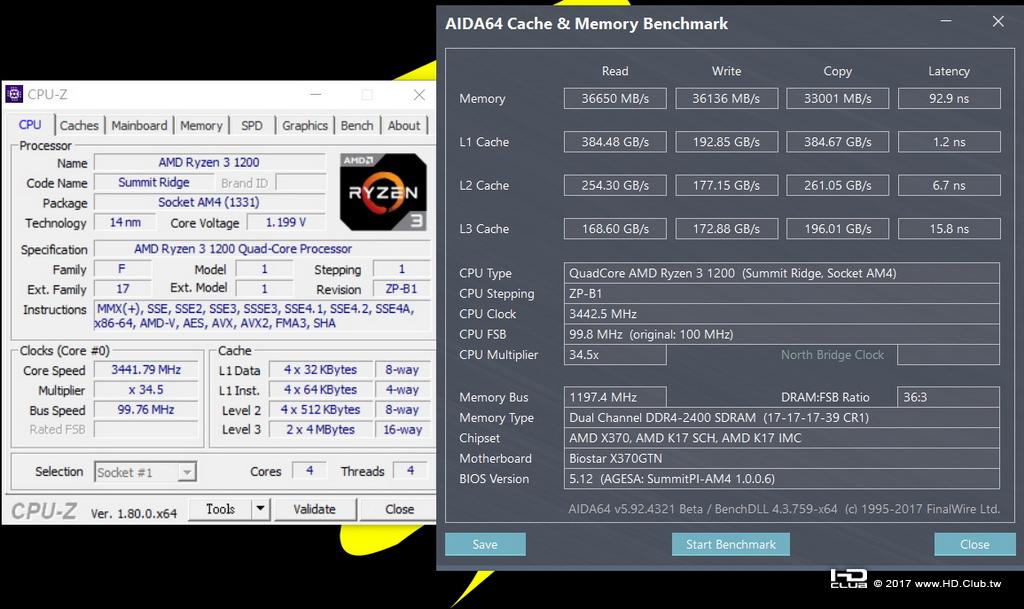Switch to the Caches tab
1024x609 pixels.
tap(79, 125)
